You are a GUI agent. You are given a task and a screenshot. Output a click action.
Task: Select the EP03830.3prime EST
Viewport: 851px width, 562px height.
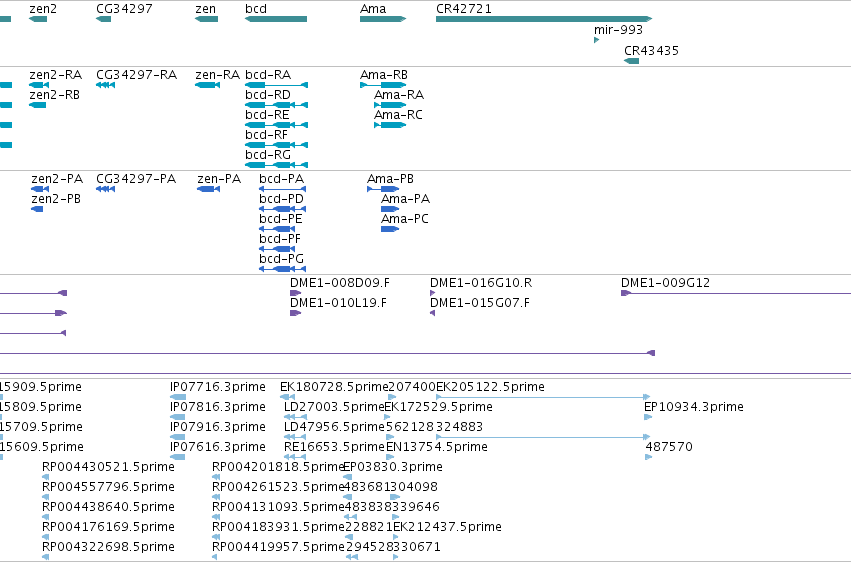coord(348,477)
